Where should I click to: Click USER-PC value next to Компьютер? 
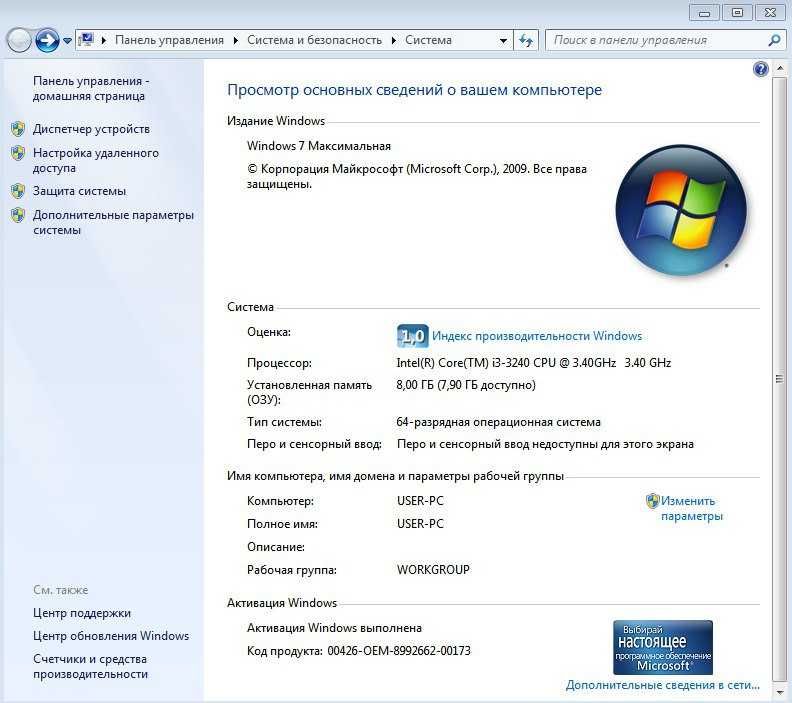point(420,501)
